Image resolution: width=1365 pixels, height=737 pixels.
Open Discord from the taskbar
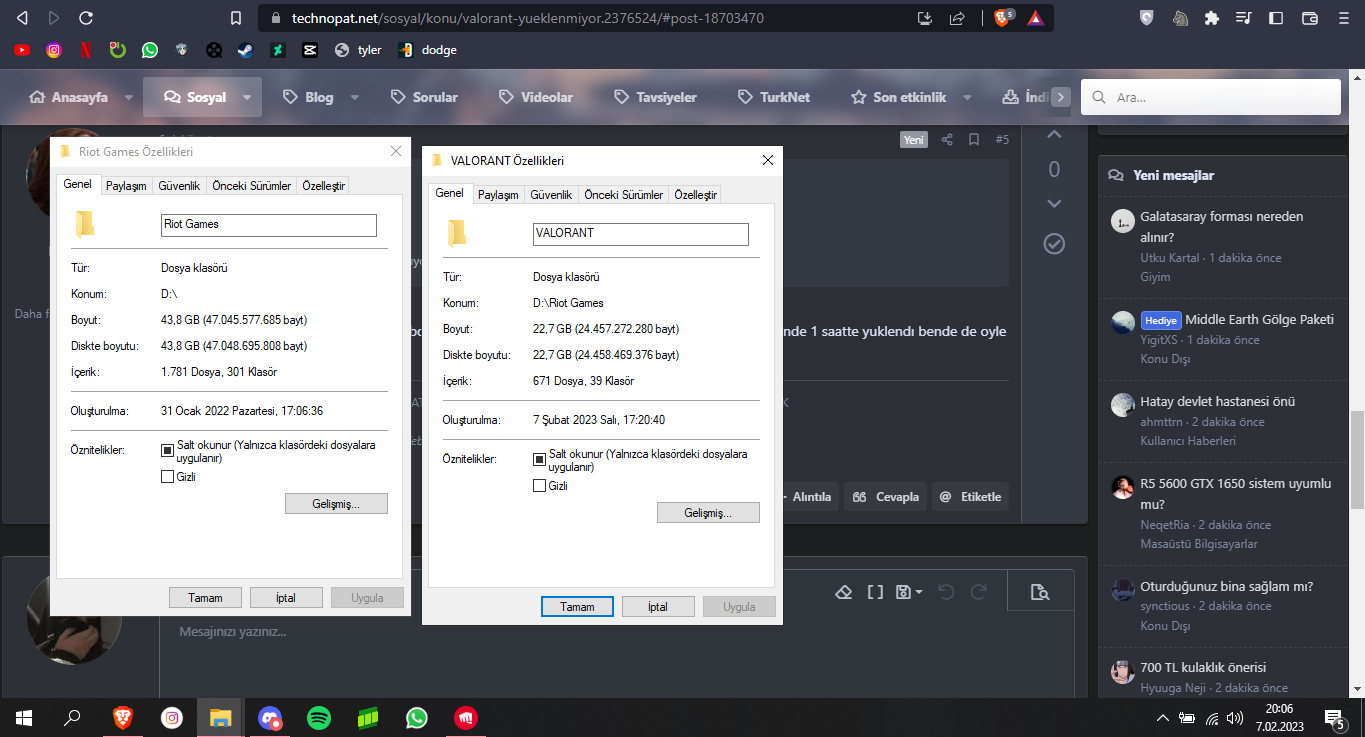(x=270, y=717)
